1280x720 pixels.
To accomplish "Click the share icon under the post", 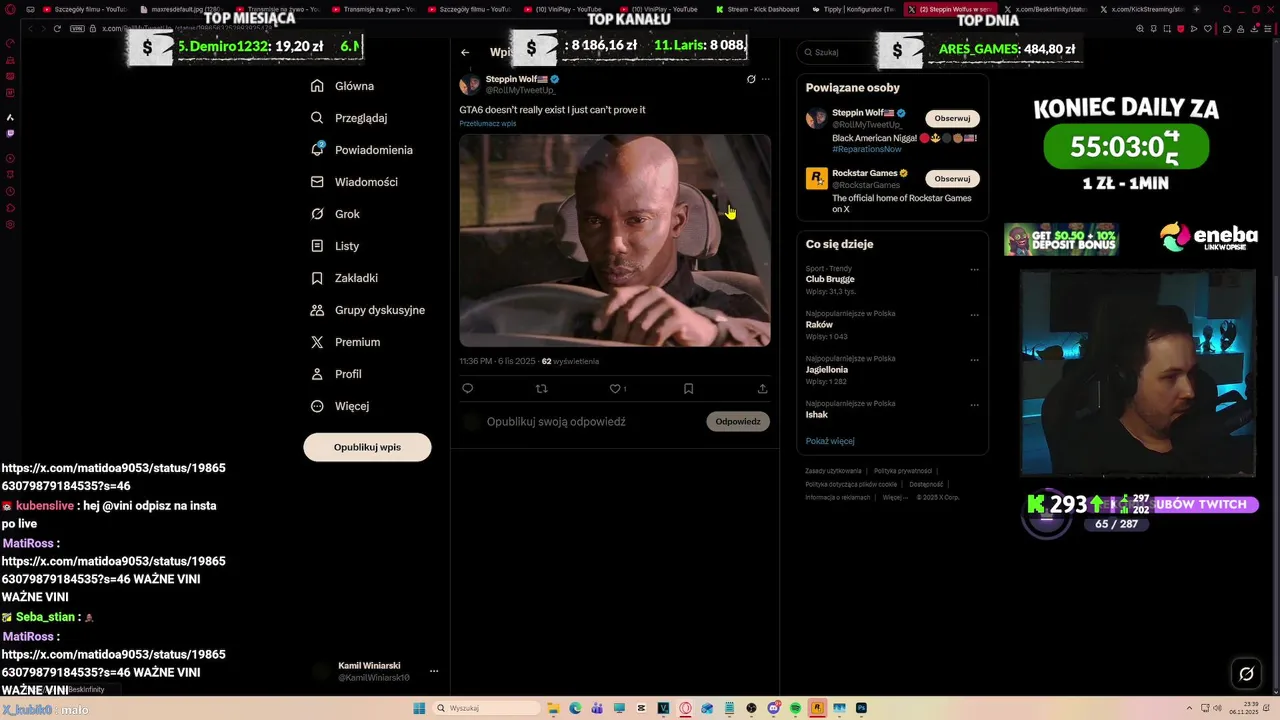I will click(762, 388).
